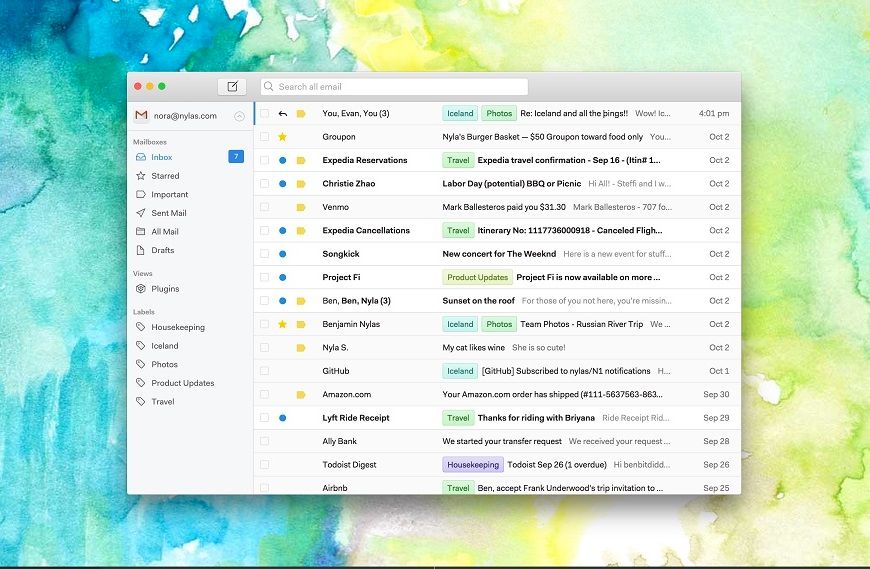Image resolution: width=870 pixels, height=569 pixels.
Task: Click the Inbox unread count badge 7
Action: 236,156
